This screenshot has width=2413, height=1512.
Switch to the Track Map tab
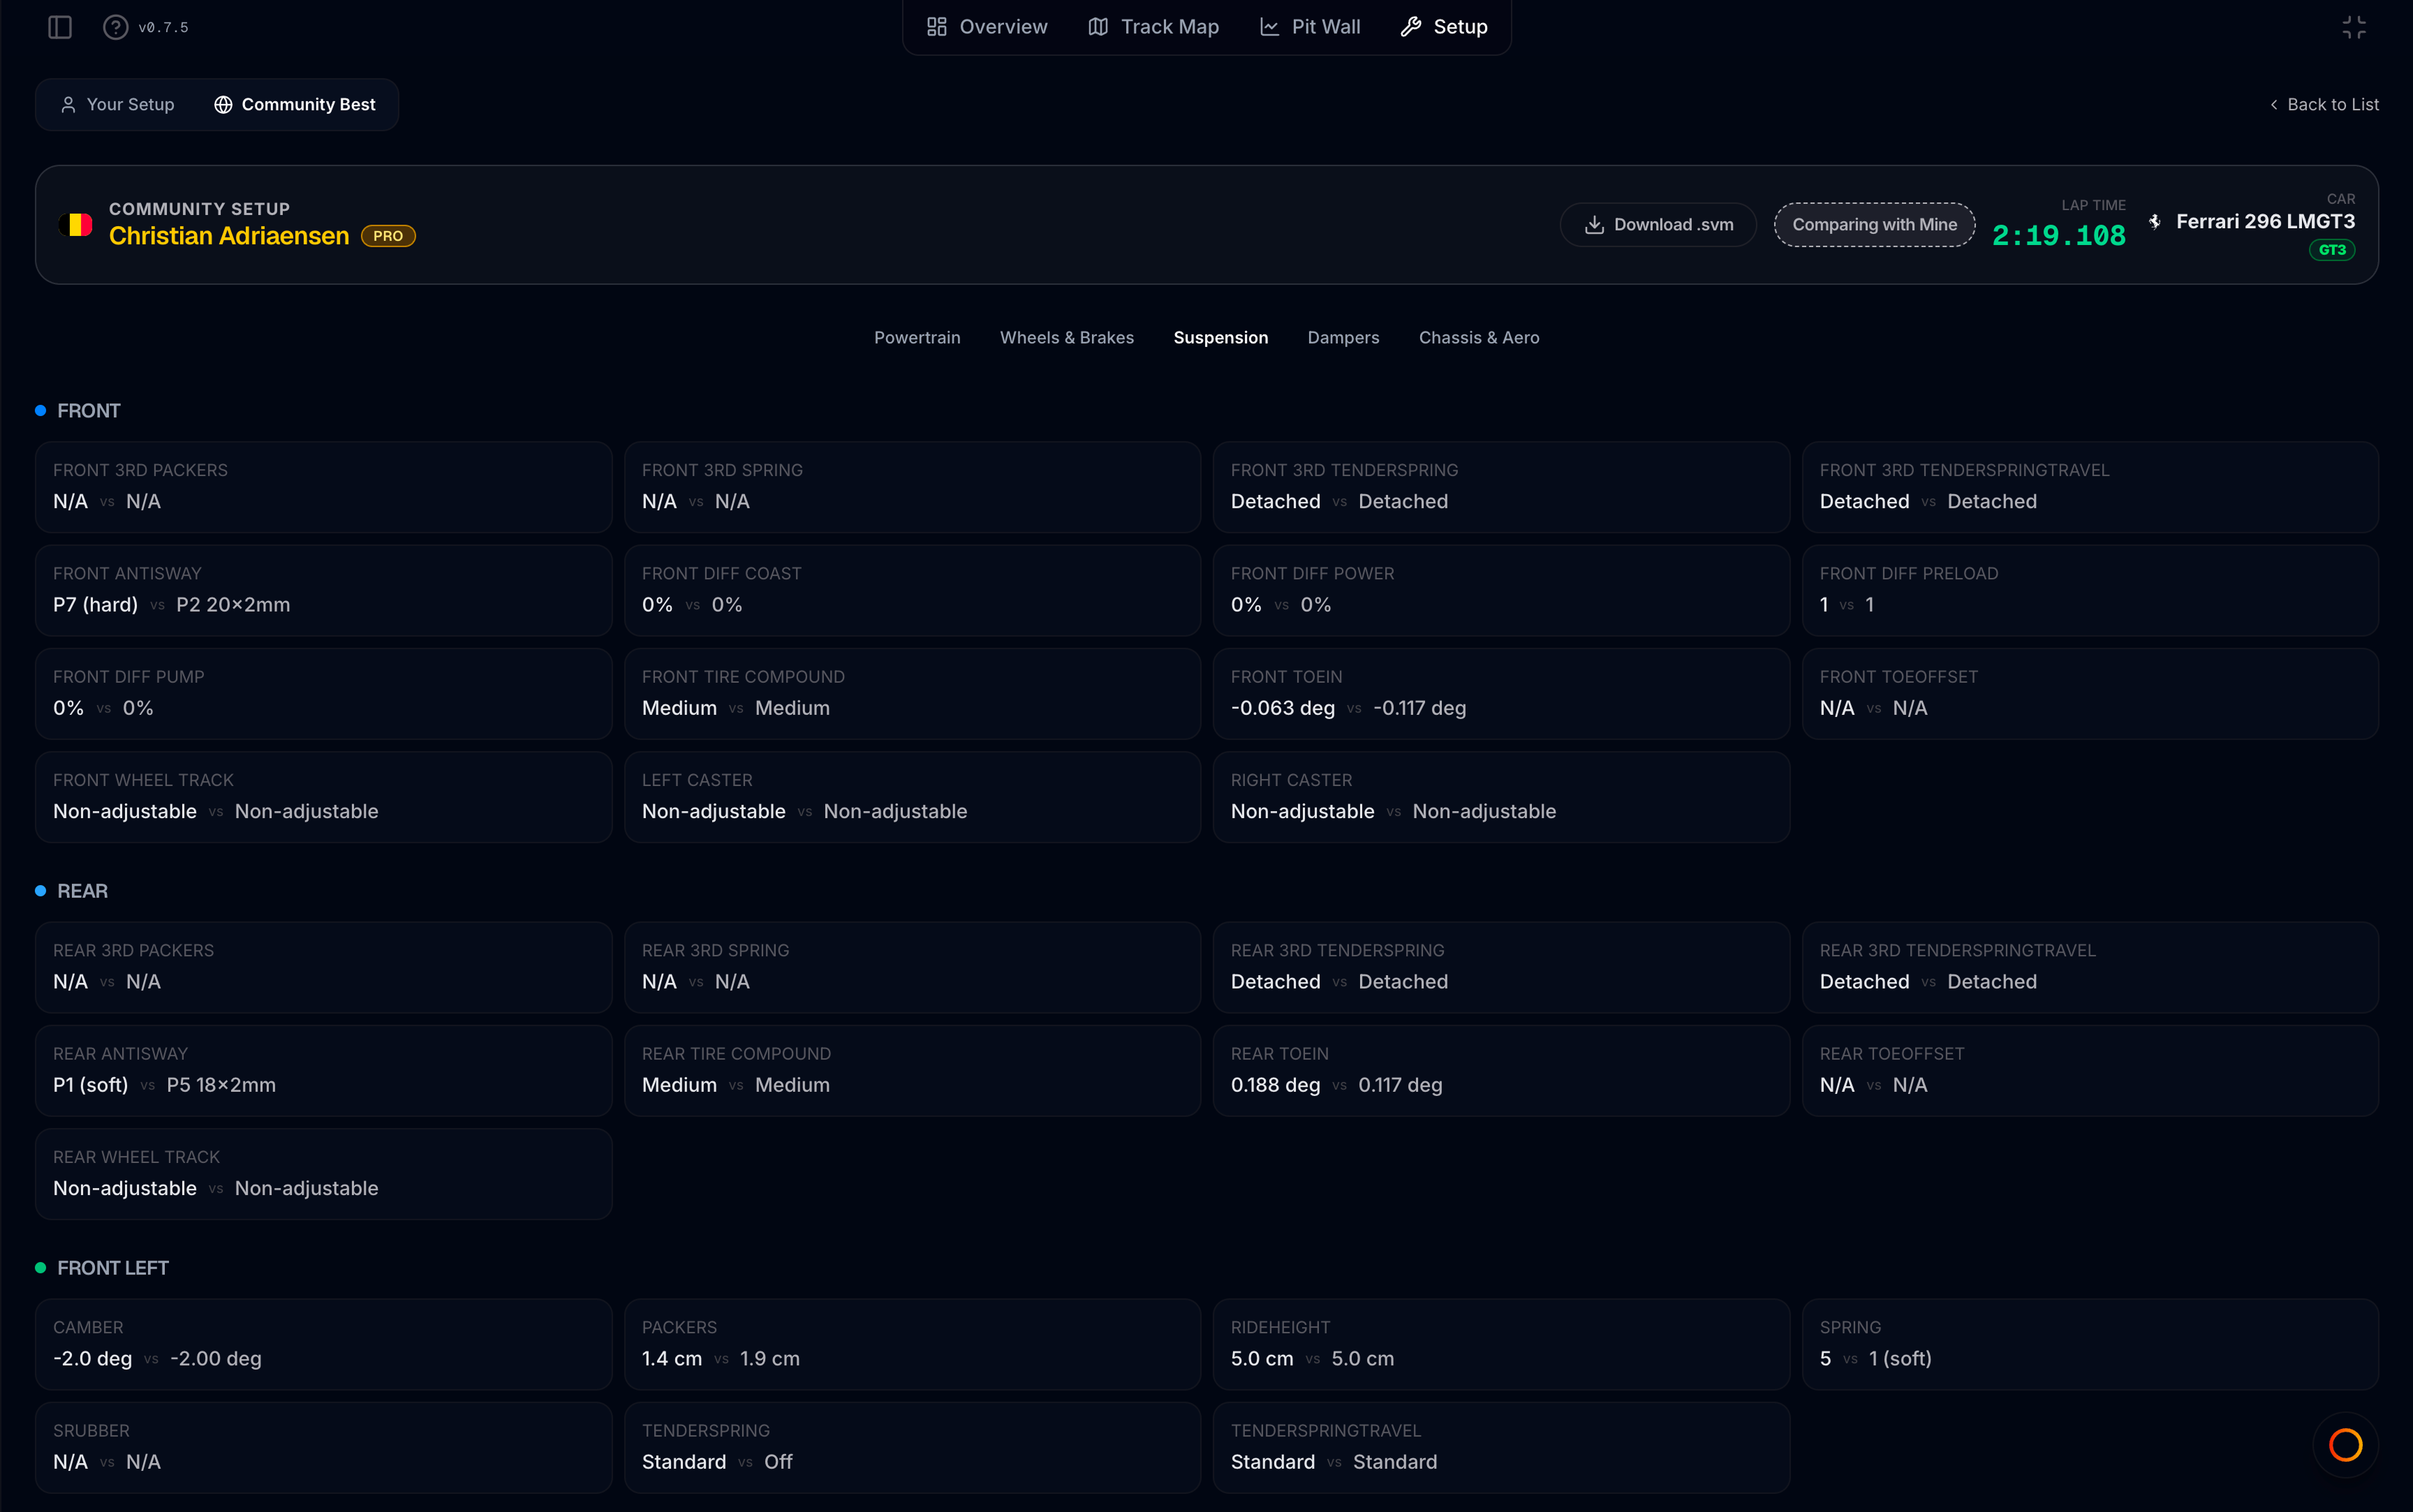[1153, 27]
